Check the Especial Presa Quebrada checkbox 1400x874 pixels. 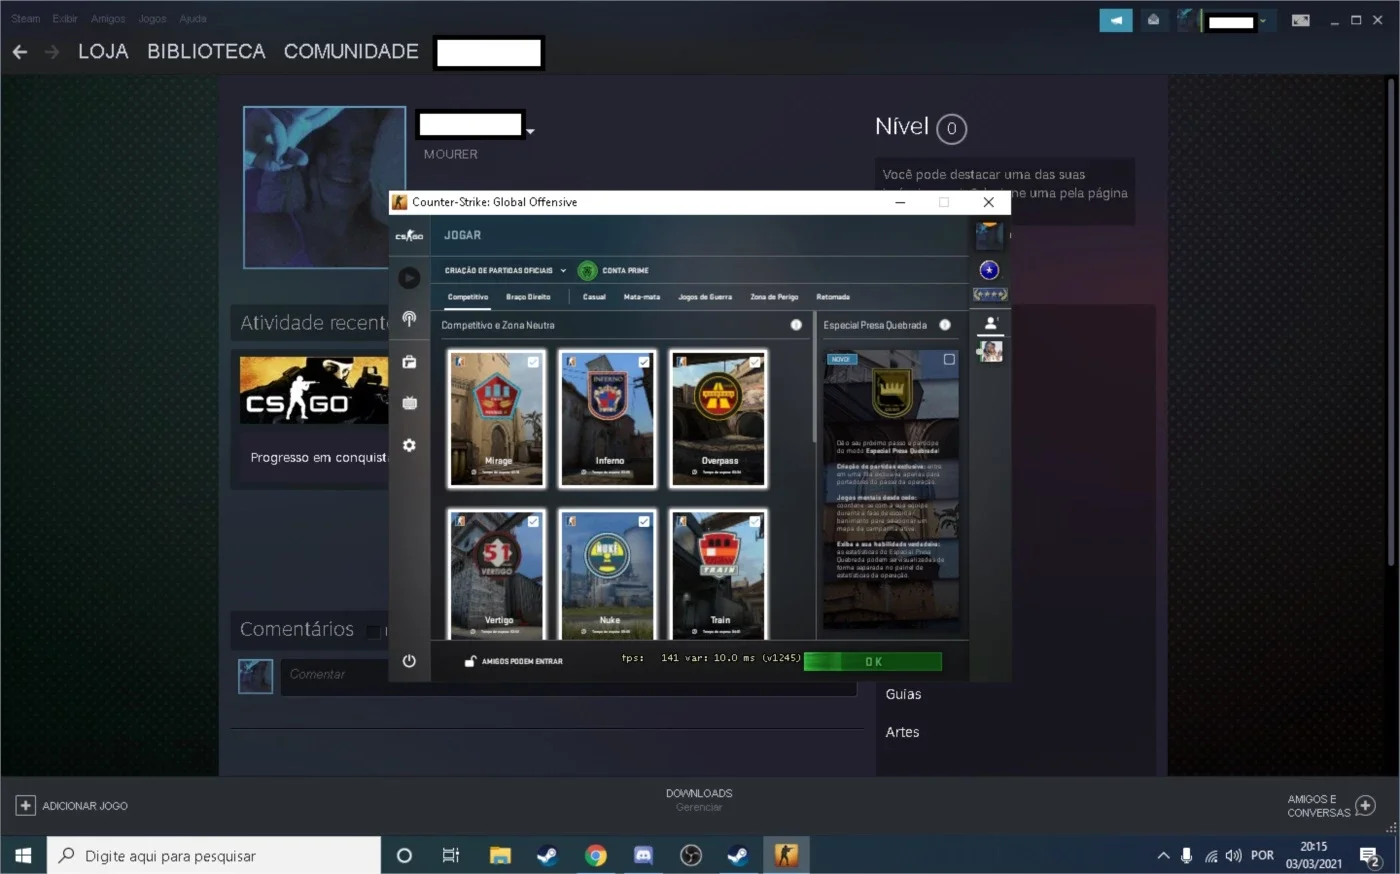coord(949,359)
